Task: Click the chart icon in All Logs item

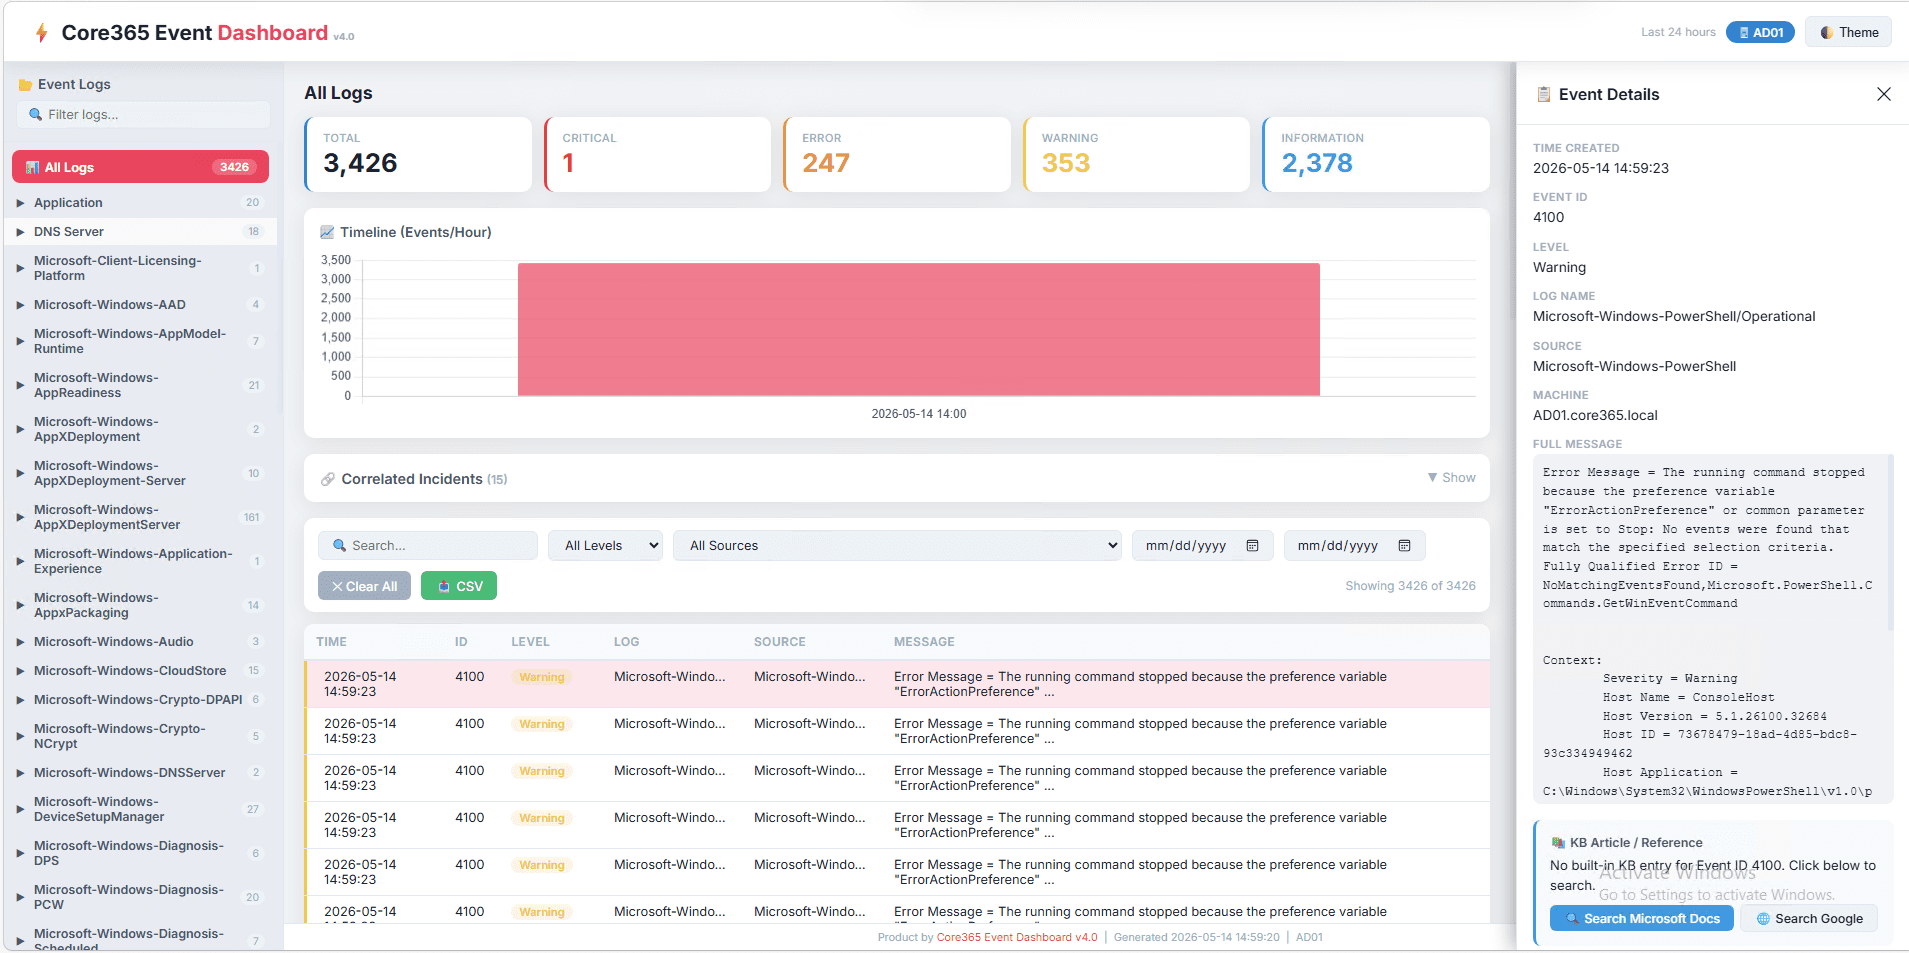Action: coord(33,168)
